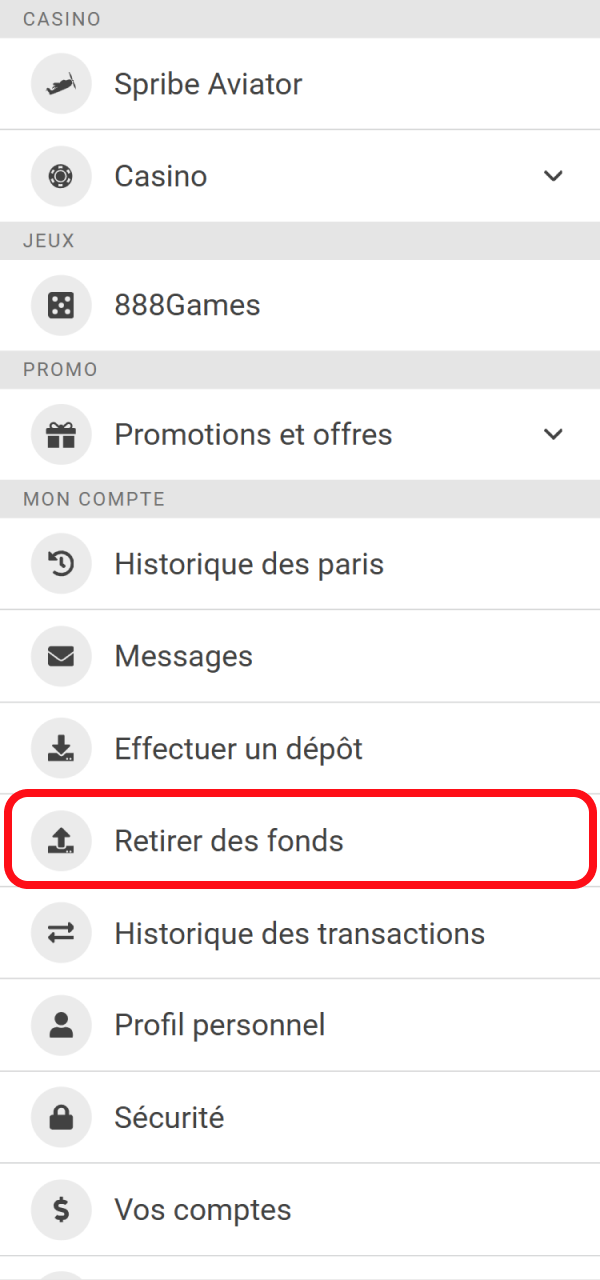Open the Historique des paris menu item
Screen dimensions: 600x1280
pyautogui.click(x=249, y=564)
